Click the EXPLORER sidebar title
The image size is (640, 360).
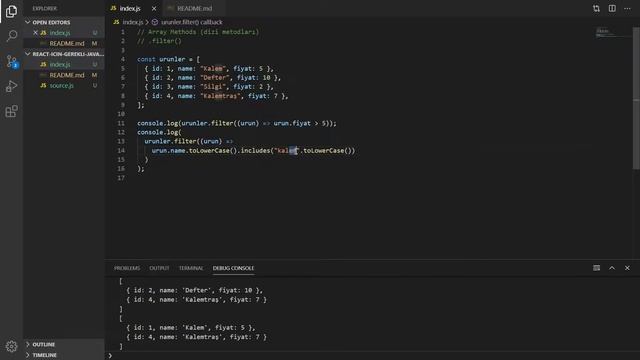pyautogui.click(x=45, y=8)
